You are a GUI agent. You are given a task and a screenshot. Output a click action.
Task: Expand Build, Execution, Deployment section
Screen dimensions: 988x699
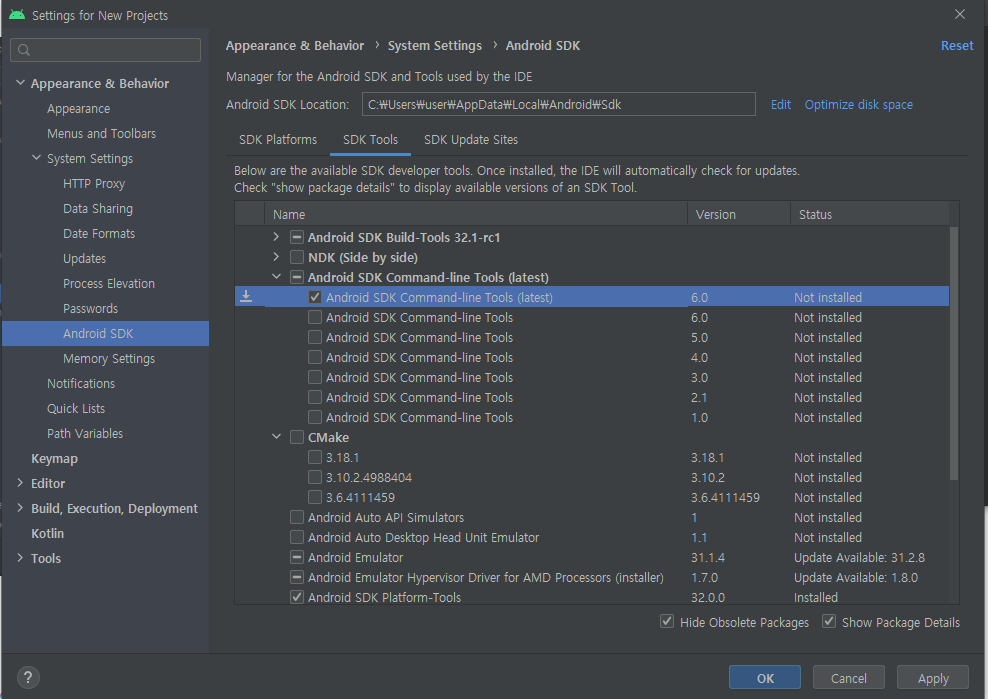point(20,508)
